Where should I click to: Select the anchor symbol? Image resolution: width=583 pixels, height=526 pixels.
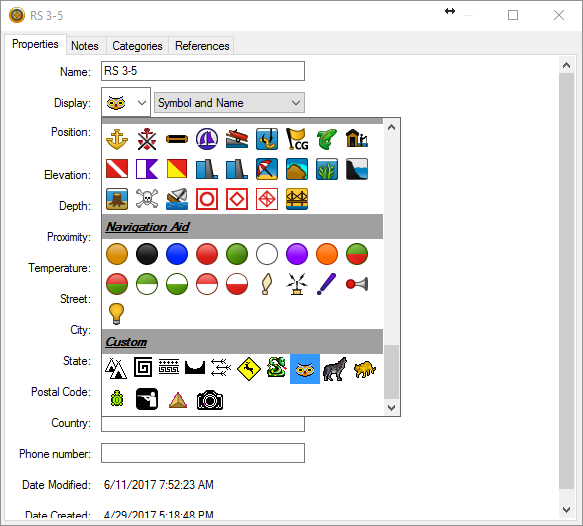[117, 139]
